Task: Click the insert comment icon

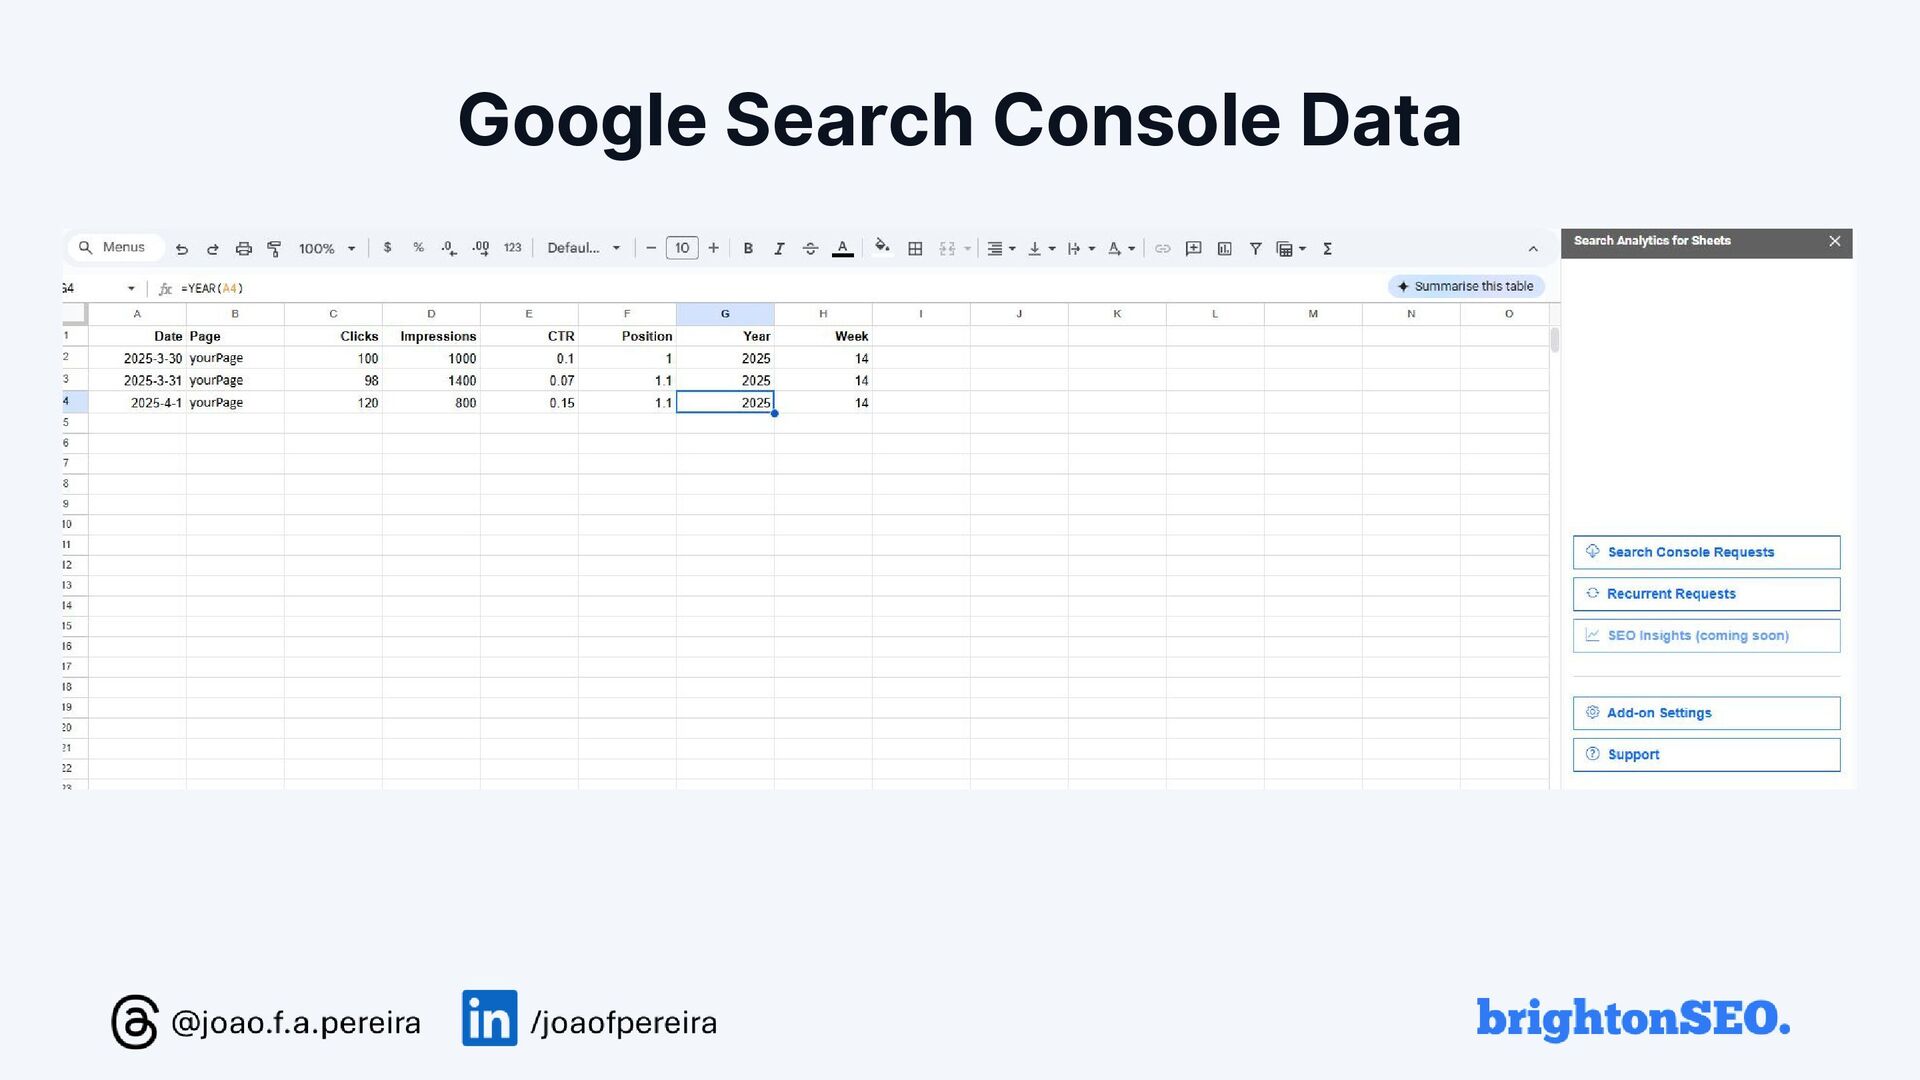Action: [1193, 249]
